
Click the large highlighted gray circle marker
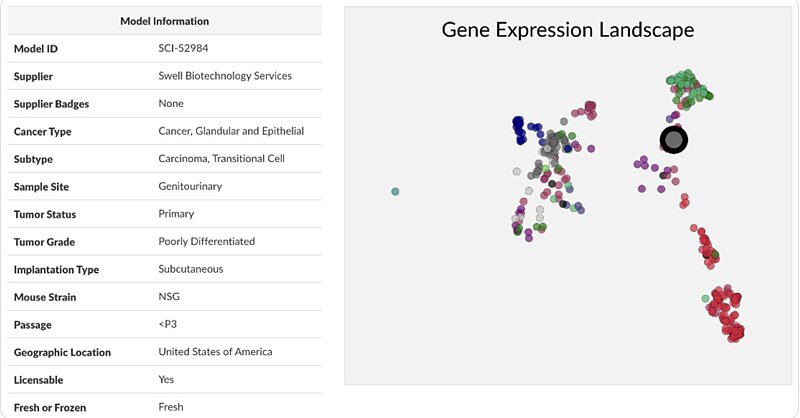673,139
